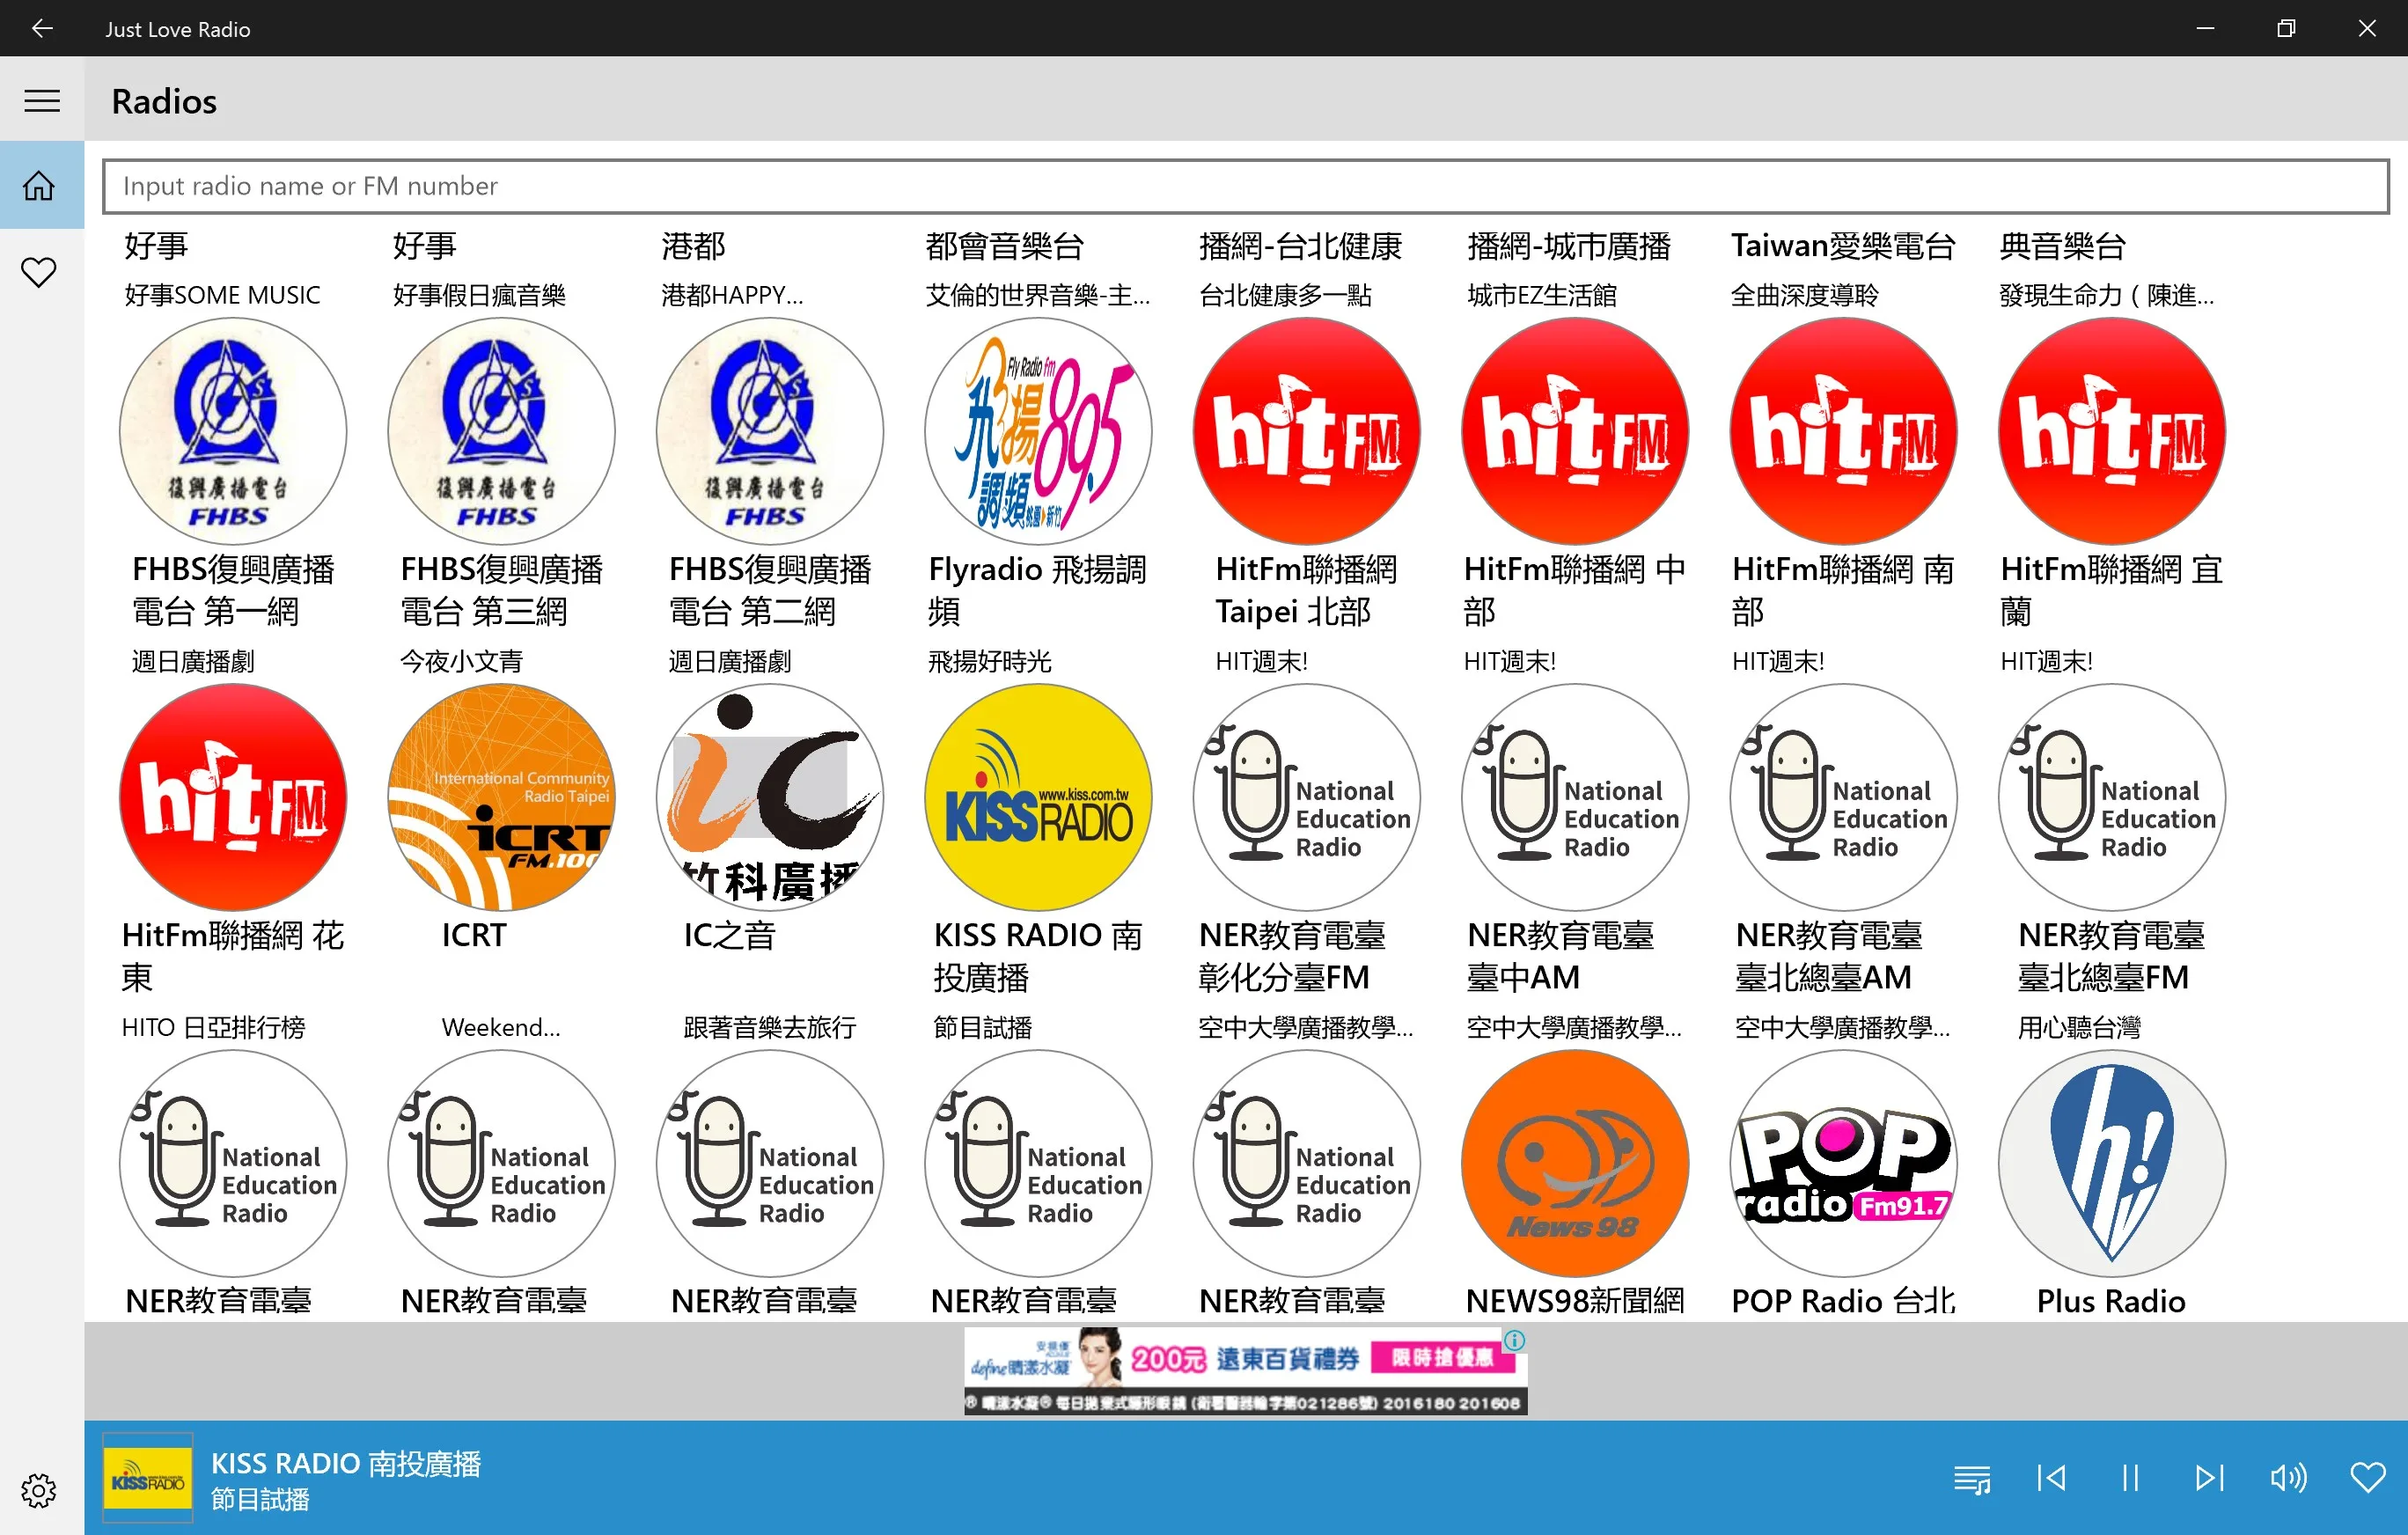The height and width of the screenshot is (1535, 2408).
Task: Click the 遠東百貨禮券 advertisement banner
Action: pyautogui.click(x=1245, y=1370)
